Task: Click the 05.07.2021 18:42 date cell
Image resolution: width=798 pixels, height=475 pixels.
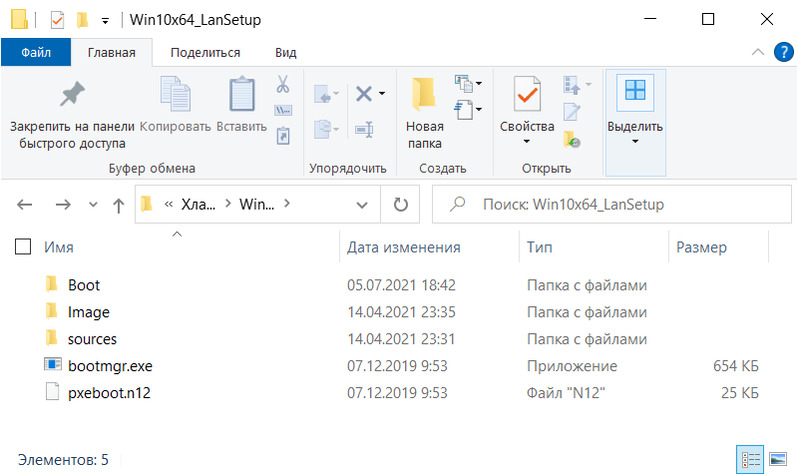Action: 401,285
